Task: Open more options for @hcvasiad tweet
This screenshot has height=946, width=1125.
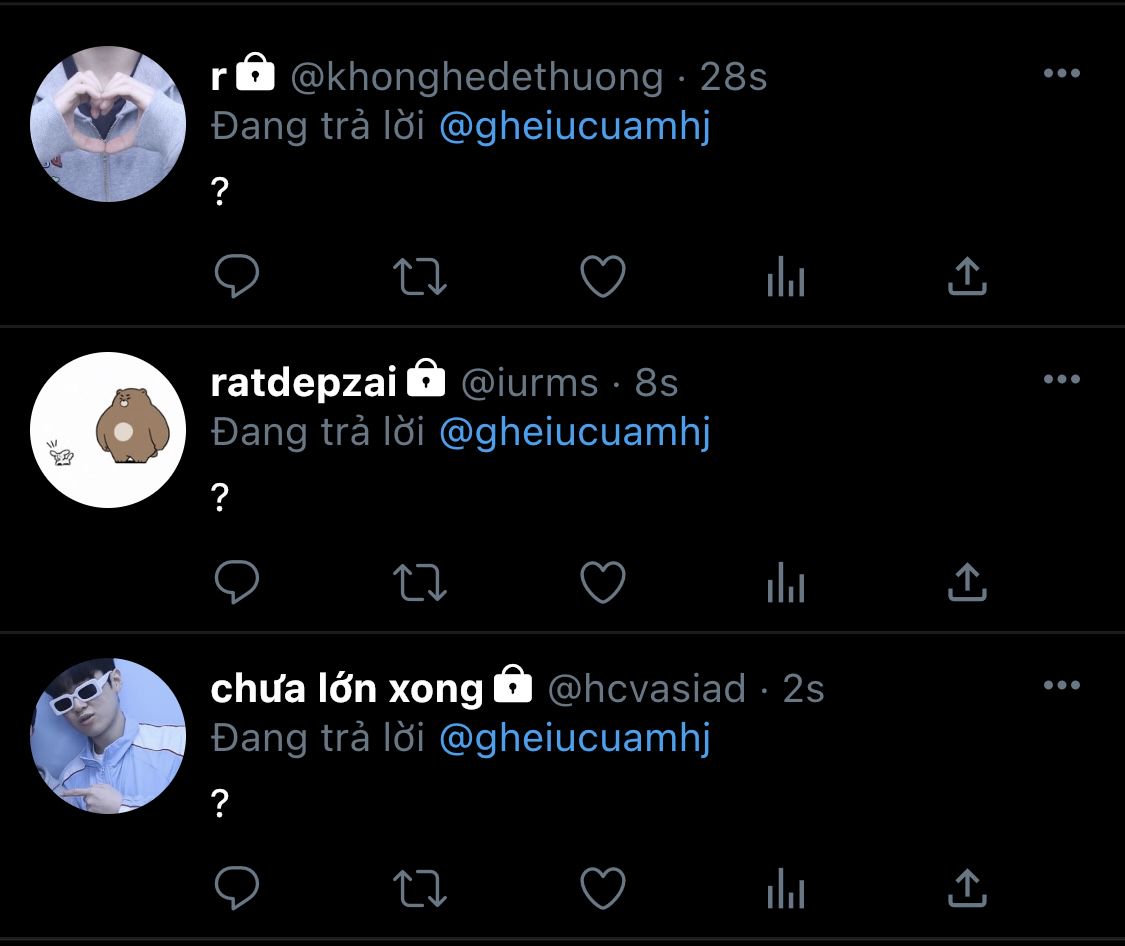Action: point(1062,685)
